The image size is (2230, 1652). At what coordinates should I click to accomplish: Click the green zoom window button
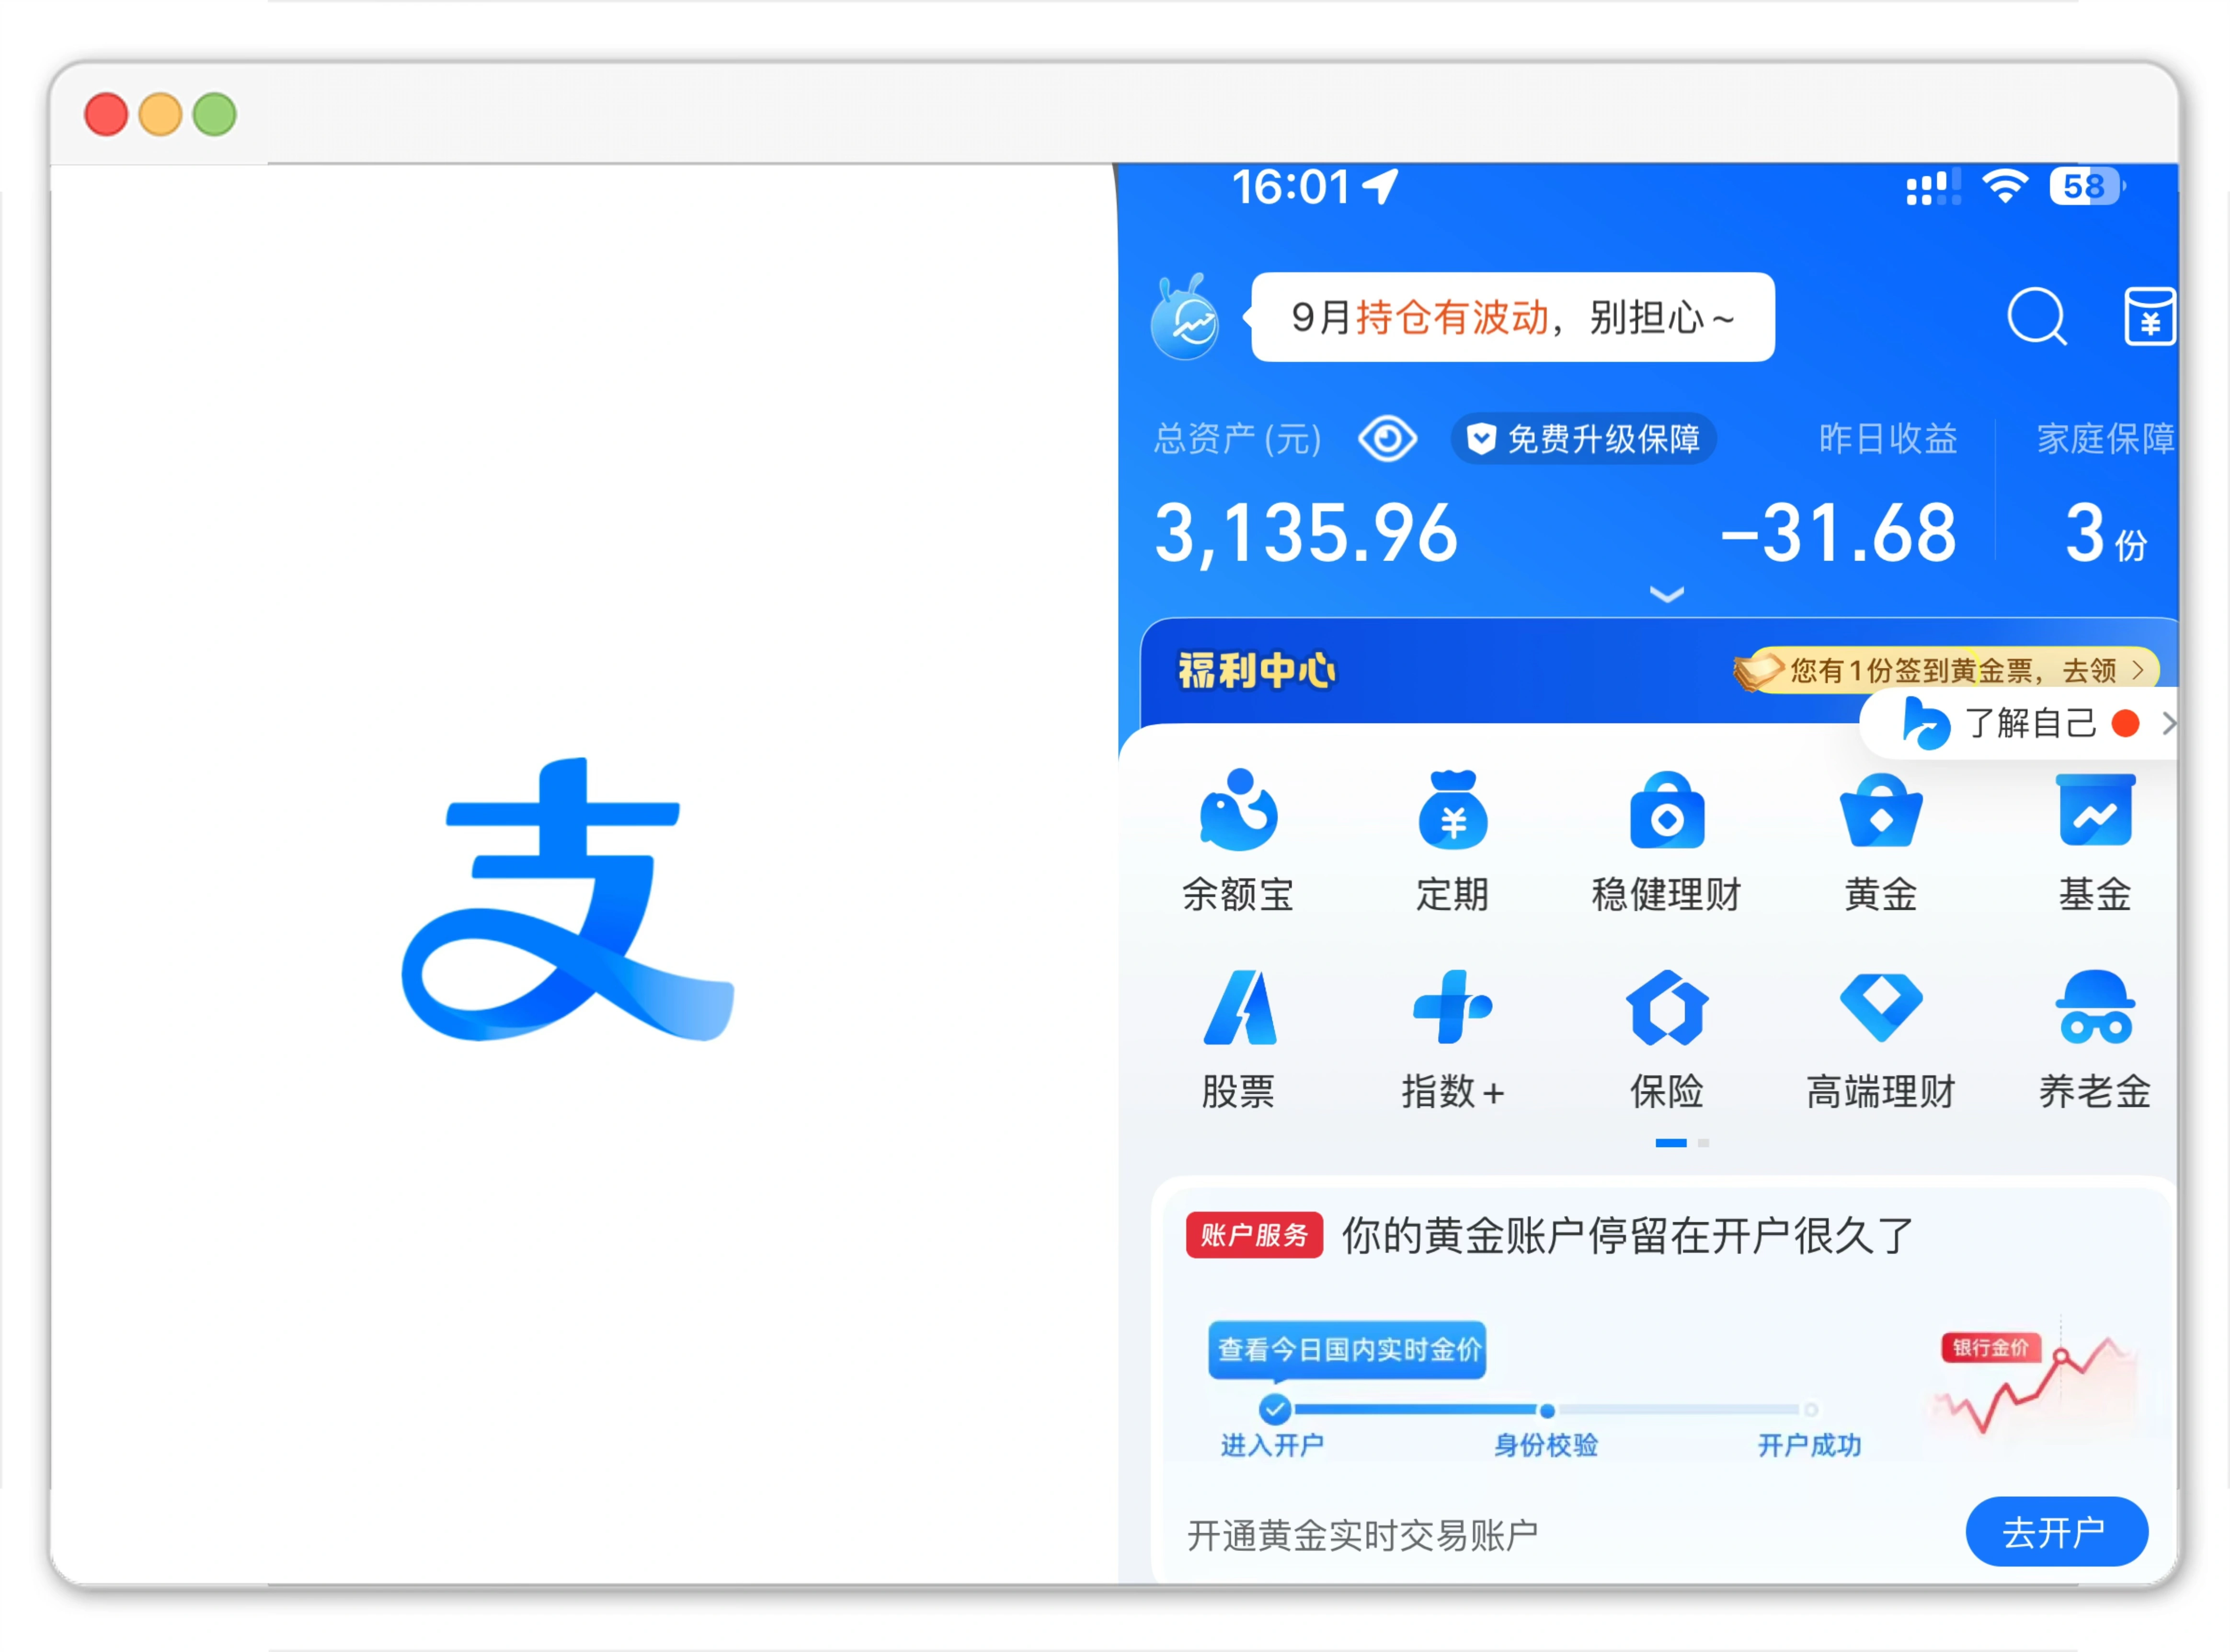(214, 114)
